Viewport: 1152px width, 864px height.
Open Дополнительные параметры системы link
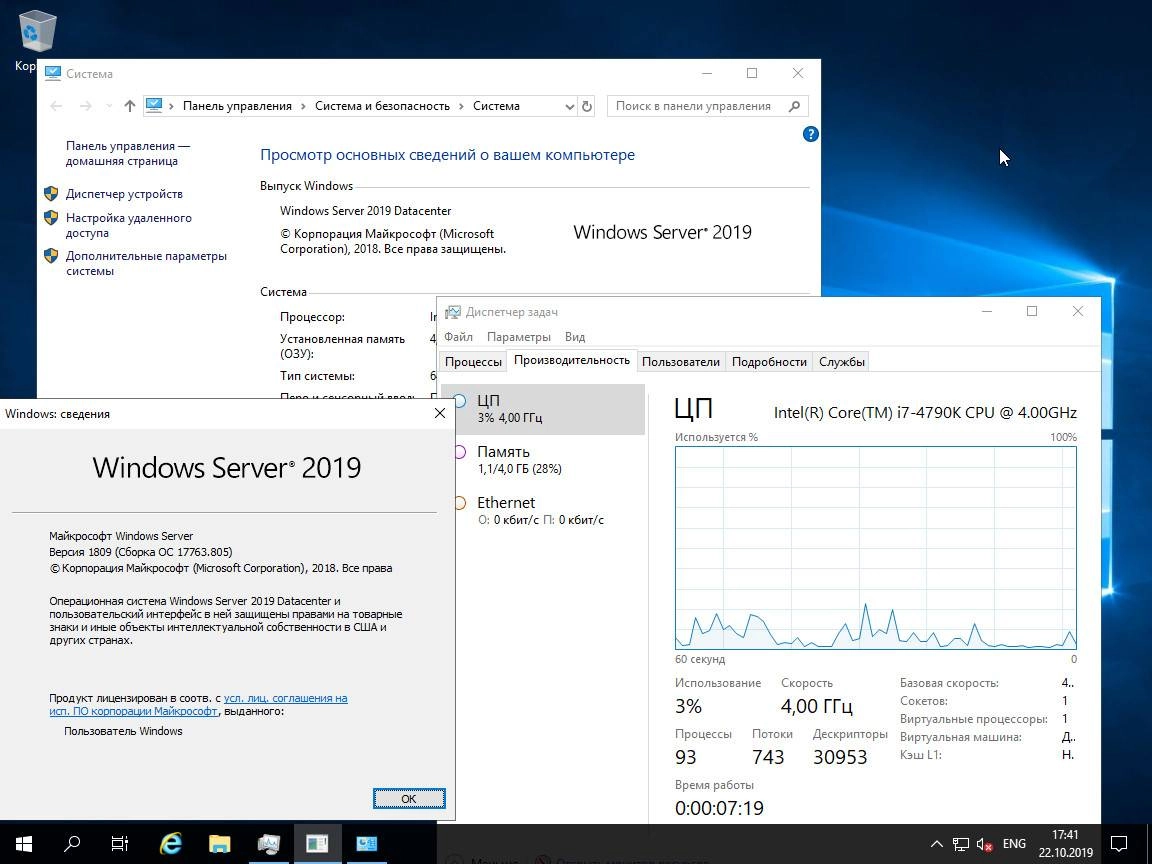click(146, 263)
